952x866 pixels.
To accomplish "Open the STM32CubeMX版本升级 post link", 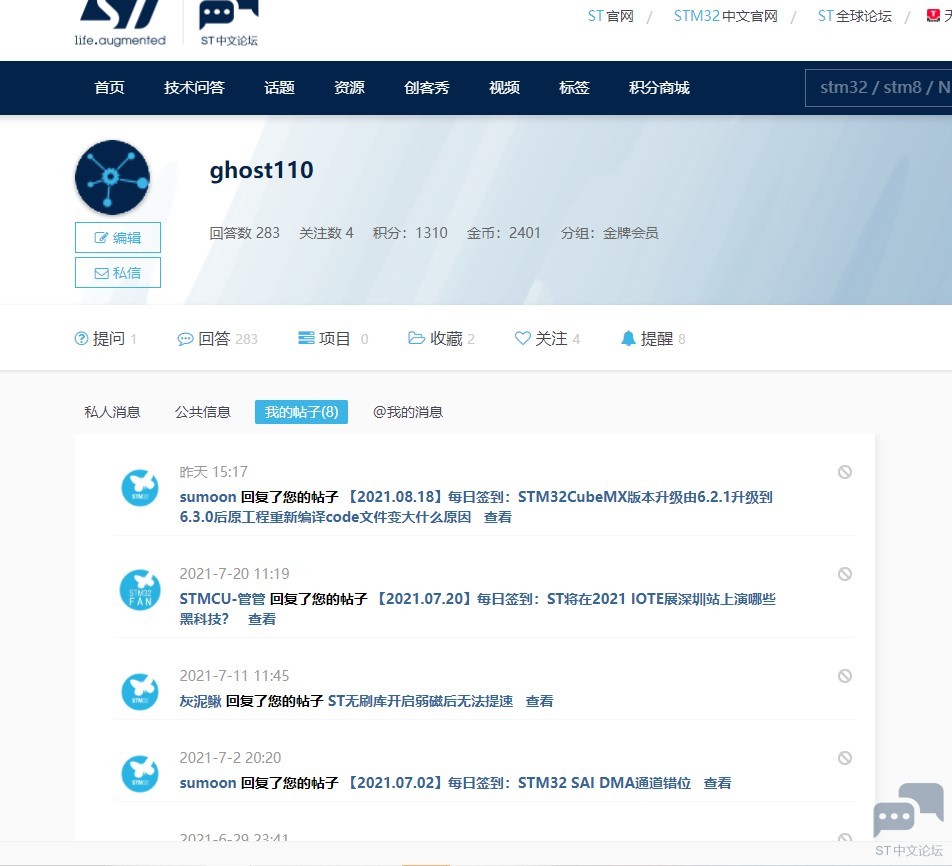I will tap(476, 507).
